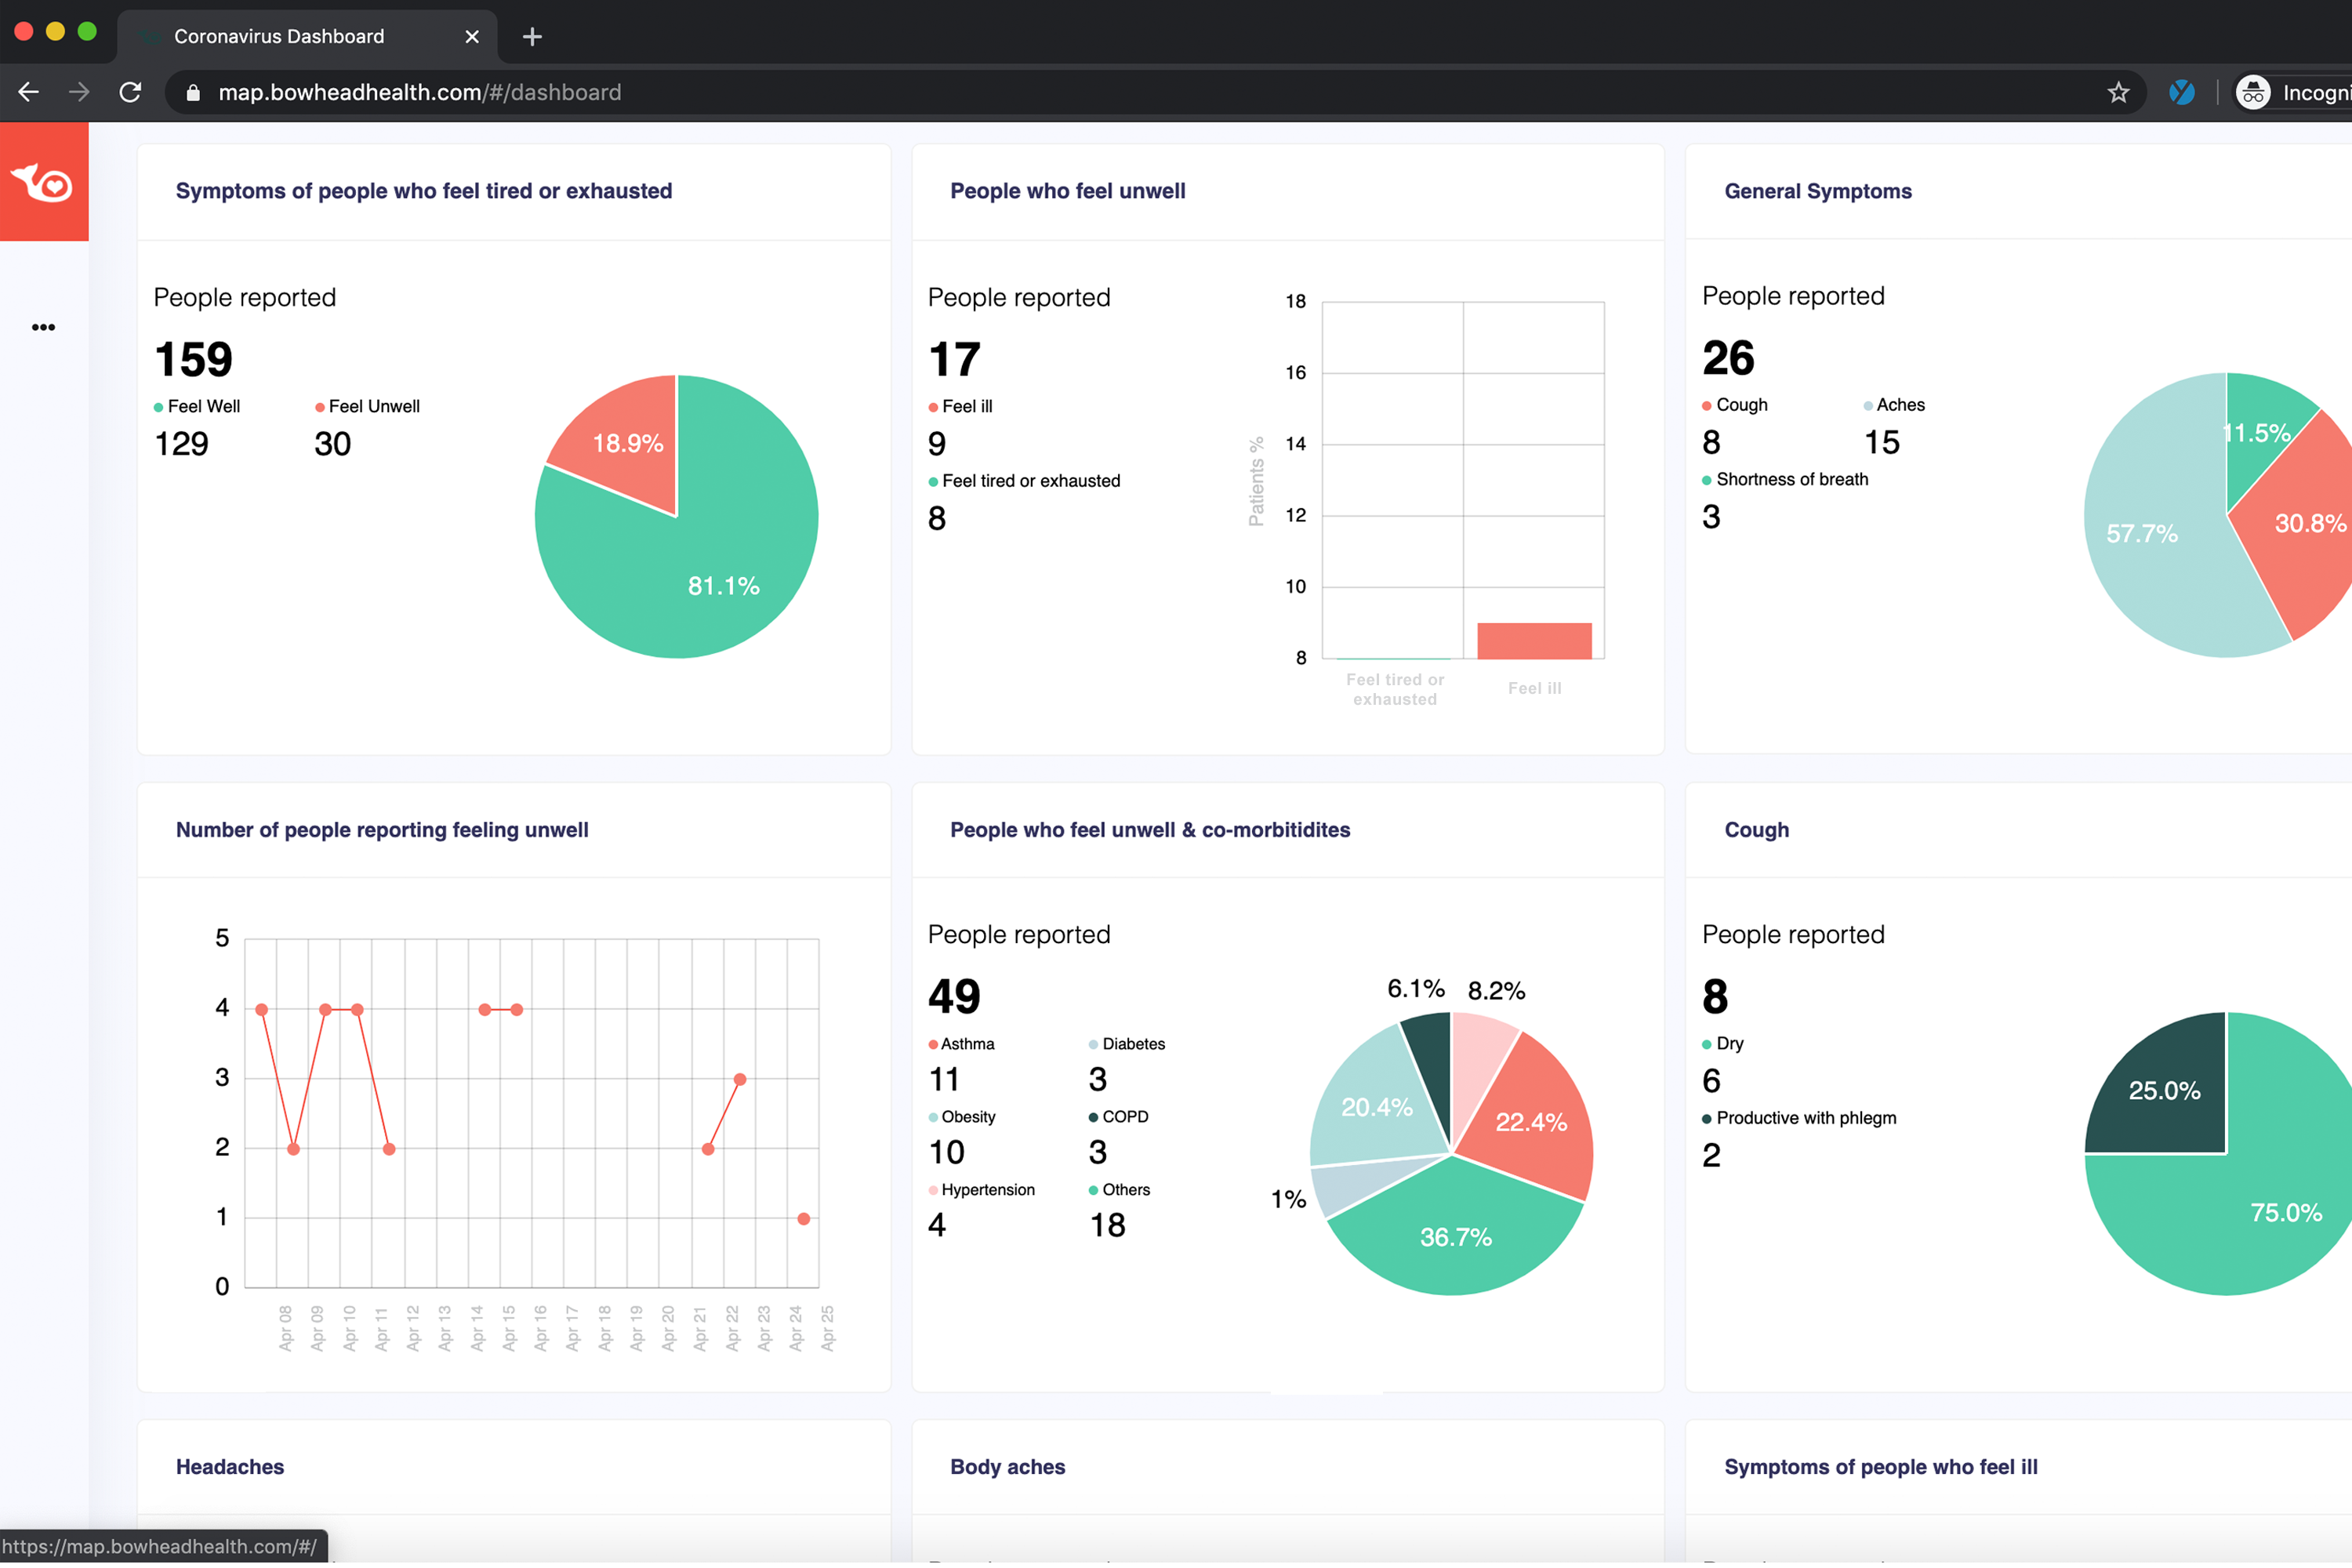
Task: Toggle Feel Well legend in tired chart
Action: [203, 406]
